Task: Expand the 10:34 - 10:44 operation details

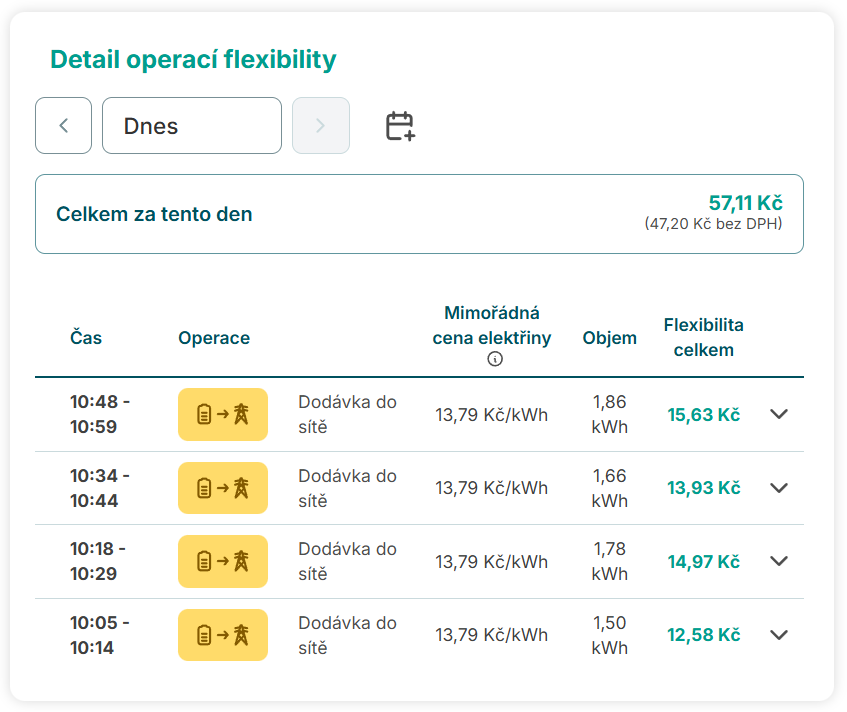Action: click(x=779, y=488)
